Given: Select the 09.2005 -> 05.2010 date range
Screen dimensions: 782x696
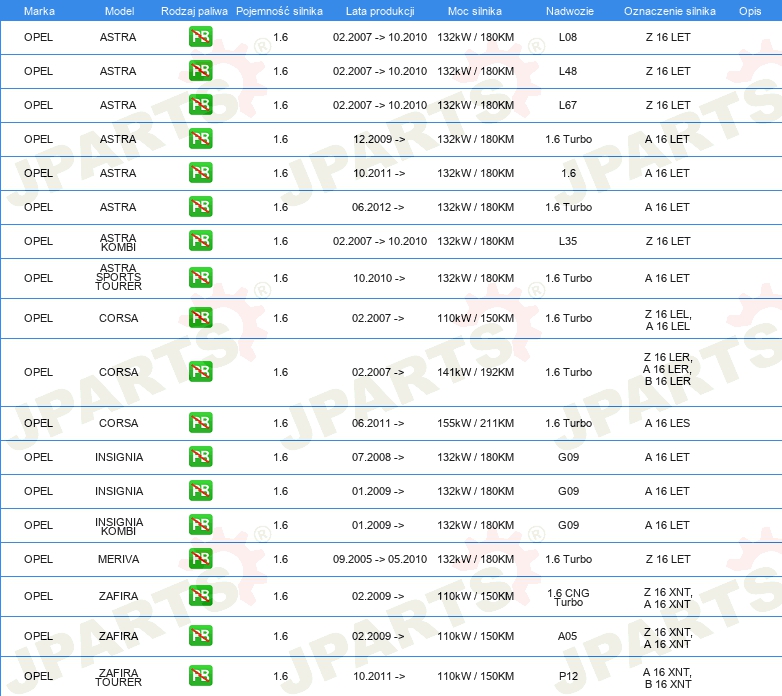Looking at the screenshot, I should (x=380, y=559).
